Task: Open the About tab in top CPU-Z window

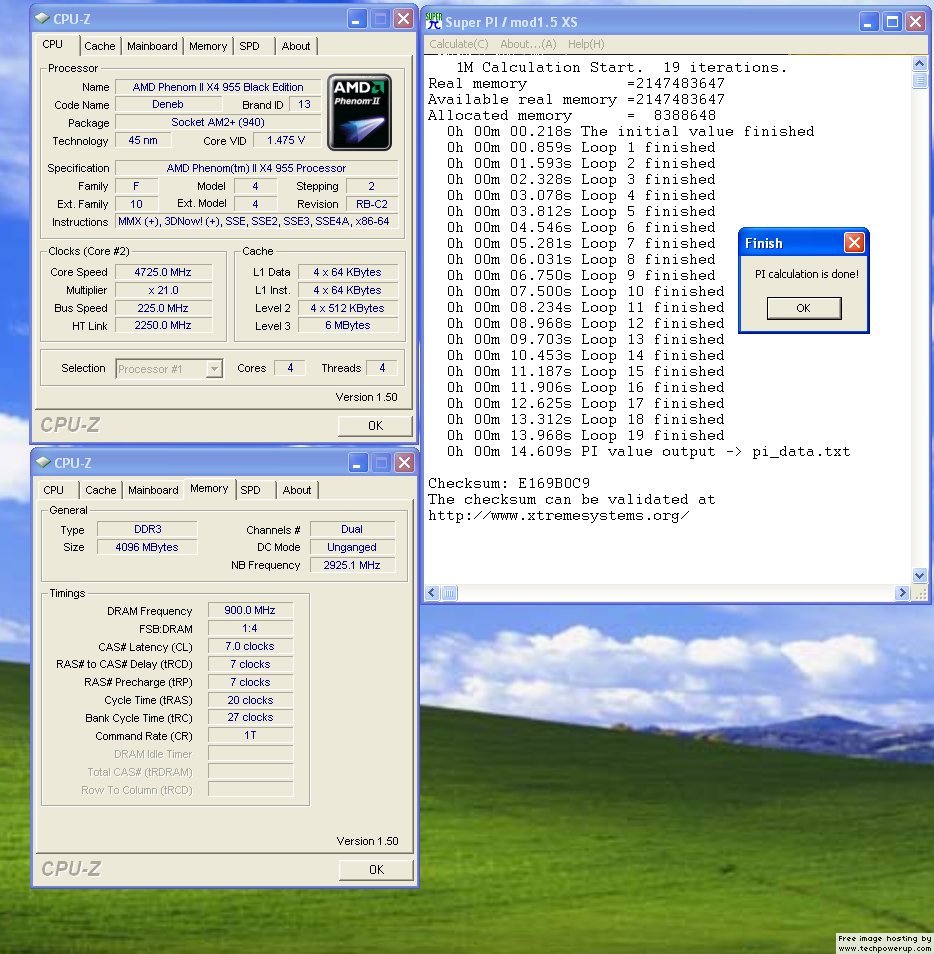Action: pyautogui.click(x=296, y=46)
